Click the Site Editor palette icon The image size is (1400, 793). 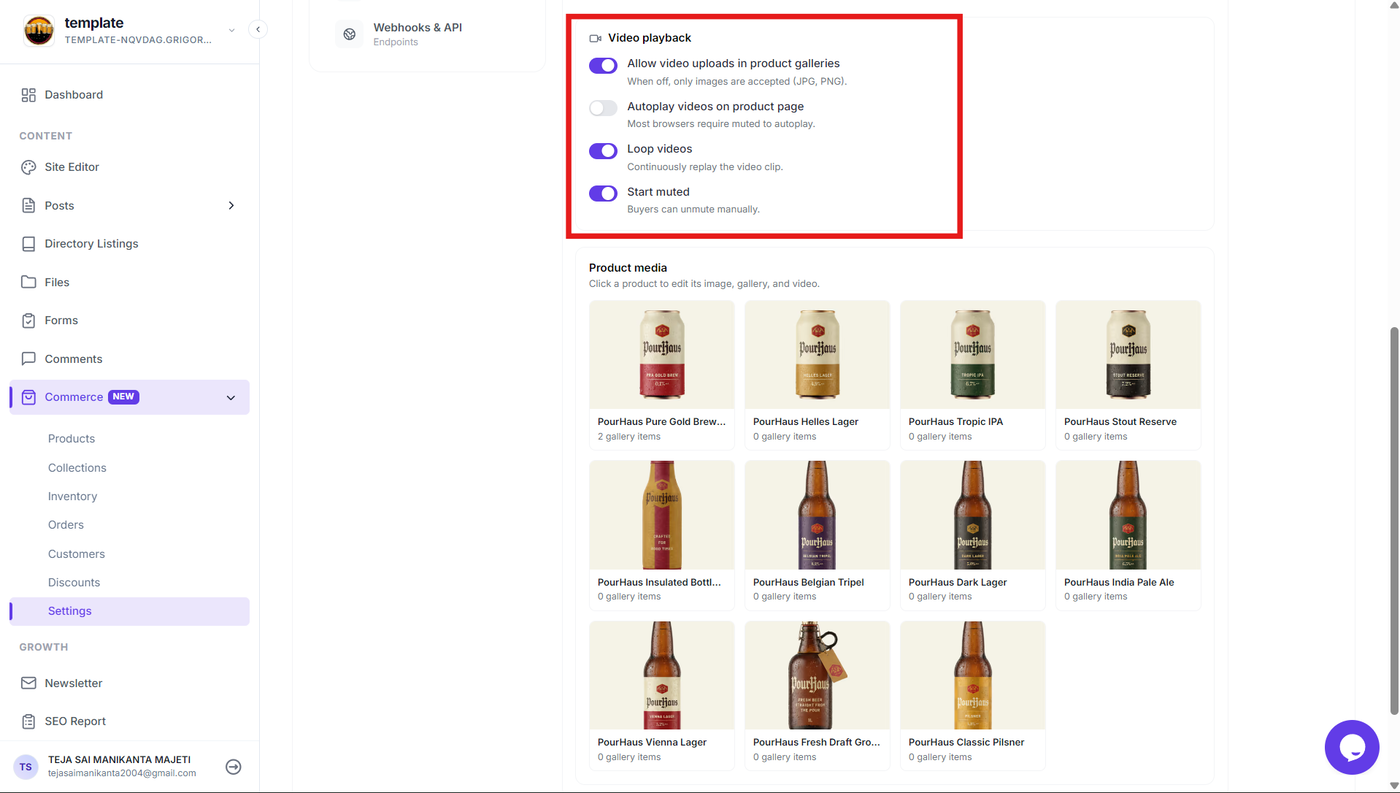[28, 167]
